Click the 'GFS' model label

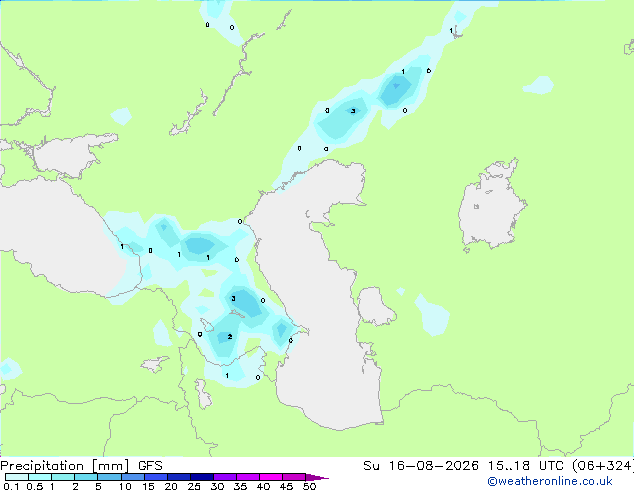pyautogui.click(x=150, y=466)
